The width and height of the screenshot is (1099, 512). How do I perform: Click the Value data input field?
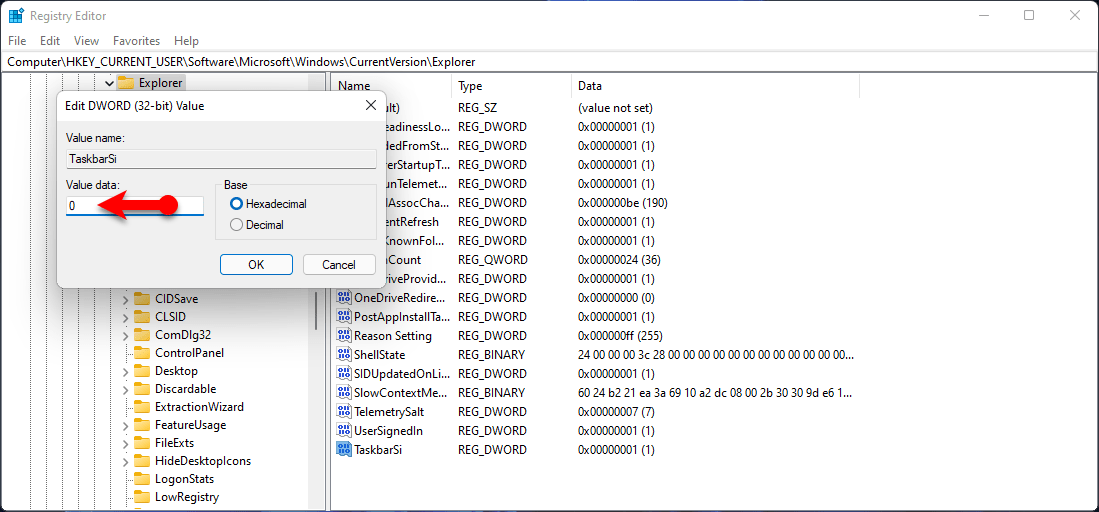tap(135, 206)
